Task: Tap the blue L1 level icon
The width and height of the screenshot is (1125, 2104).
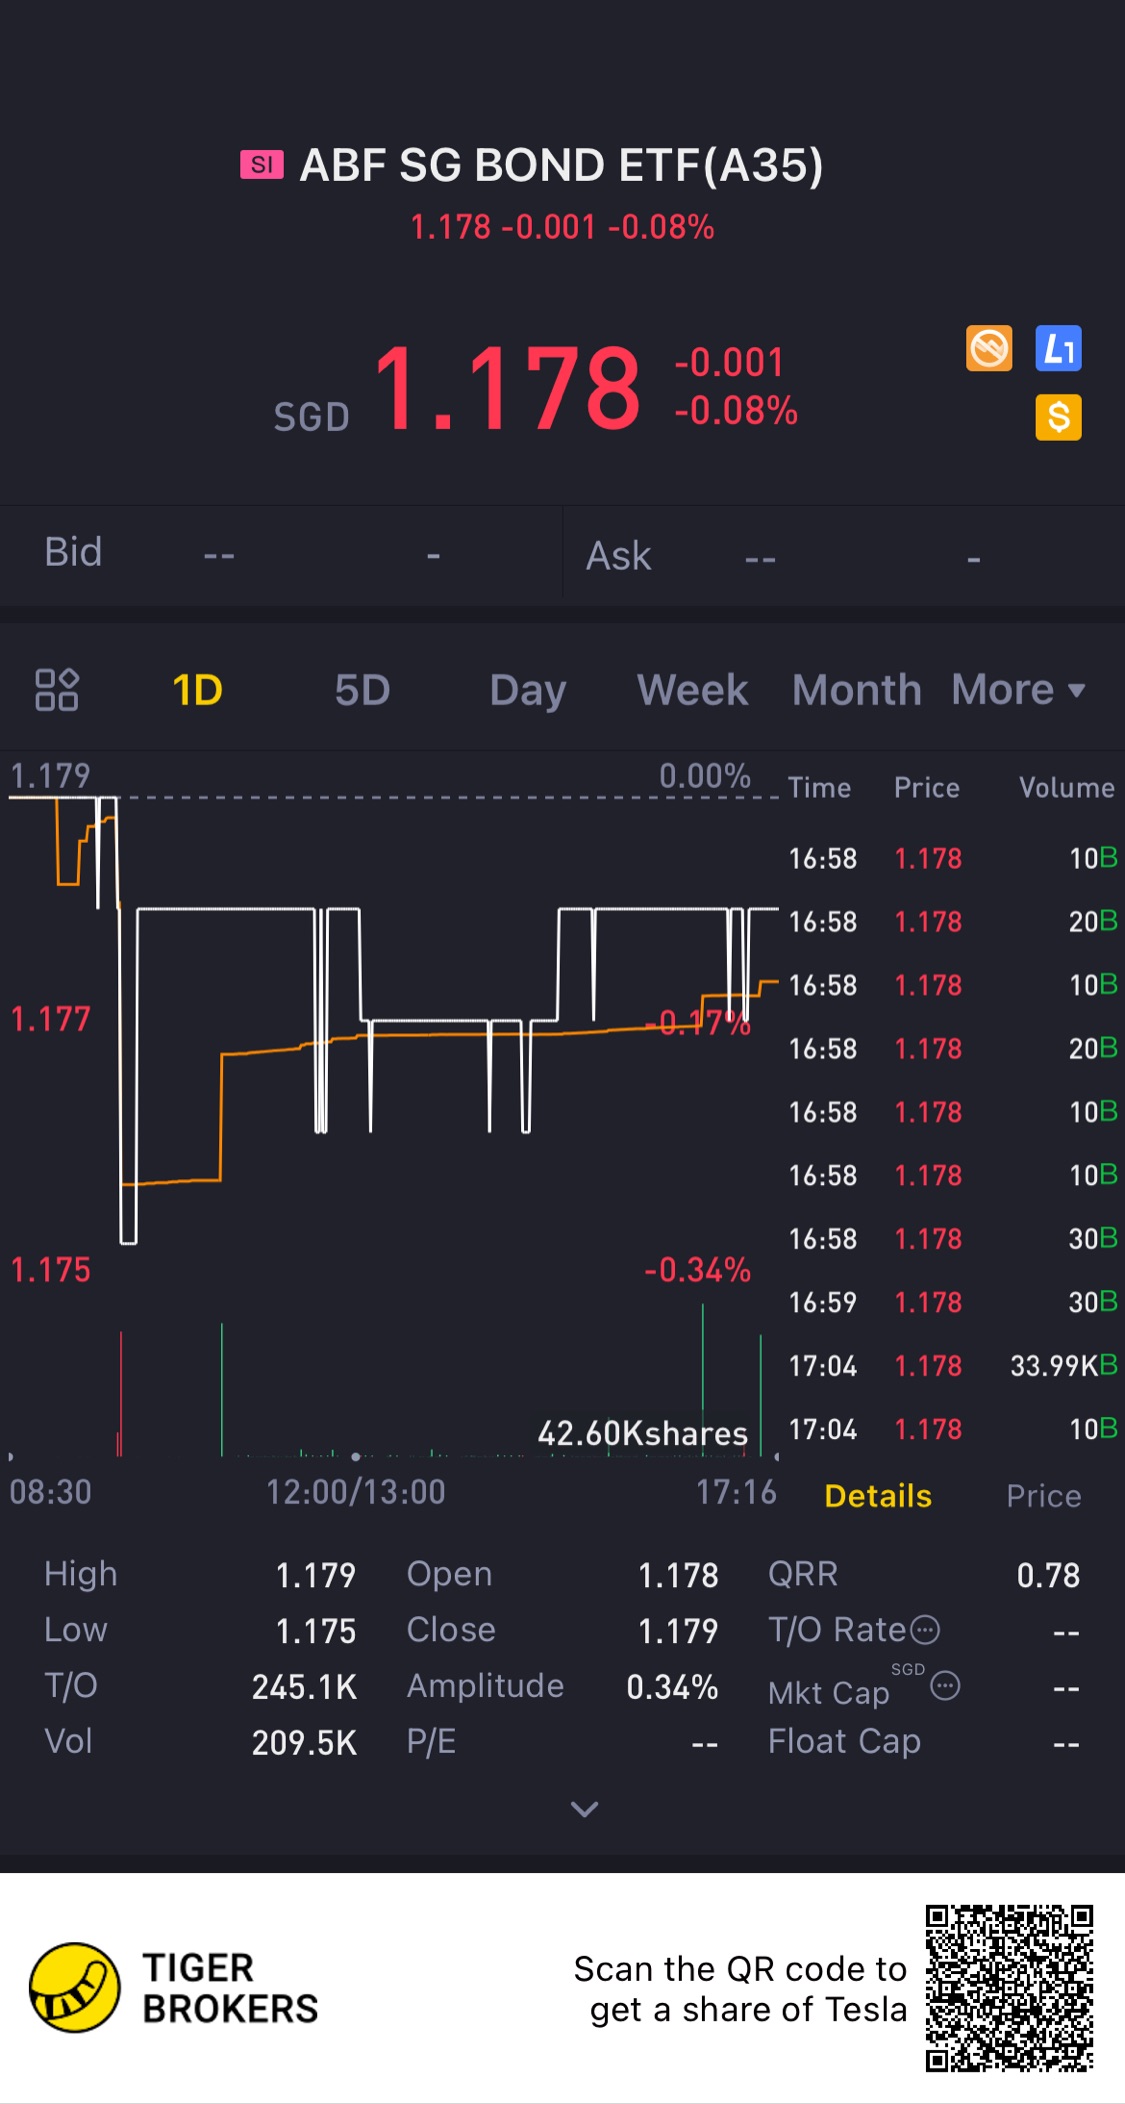Action: (x=1058, y=349)
